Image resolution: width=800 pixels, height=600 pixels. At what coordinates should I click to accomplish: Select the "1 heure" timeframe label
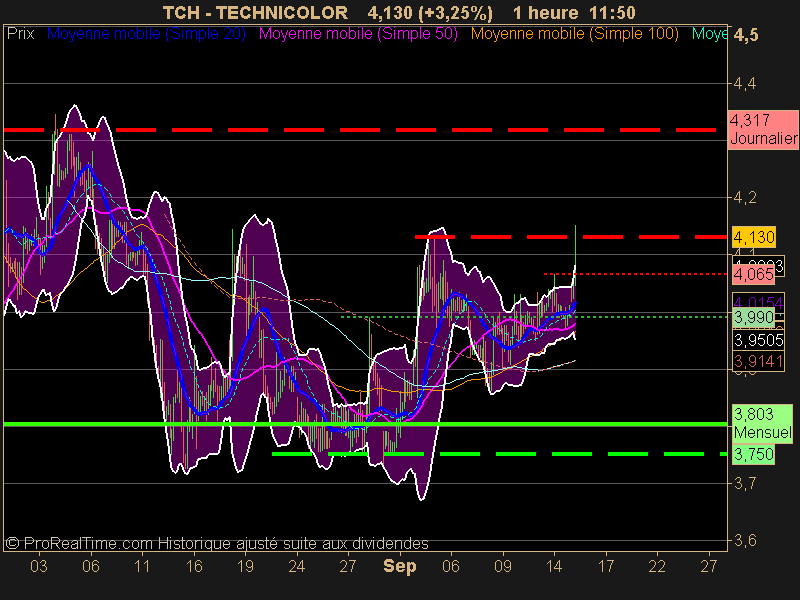pos(546,13)
